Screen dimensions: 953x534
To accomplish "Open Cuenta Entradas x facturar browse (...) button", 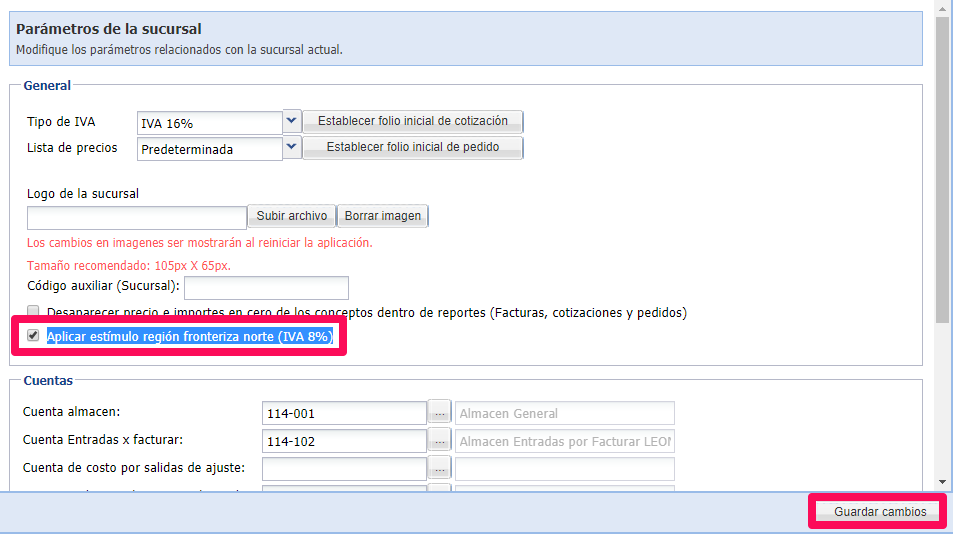I will point(440,441).
